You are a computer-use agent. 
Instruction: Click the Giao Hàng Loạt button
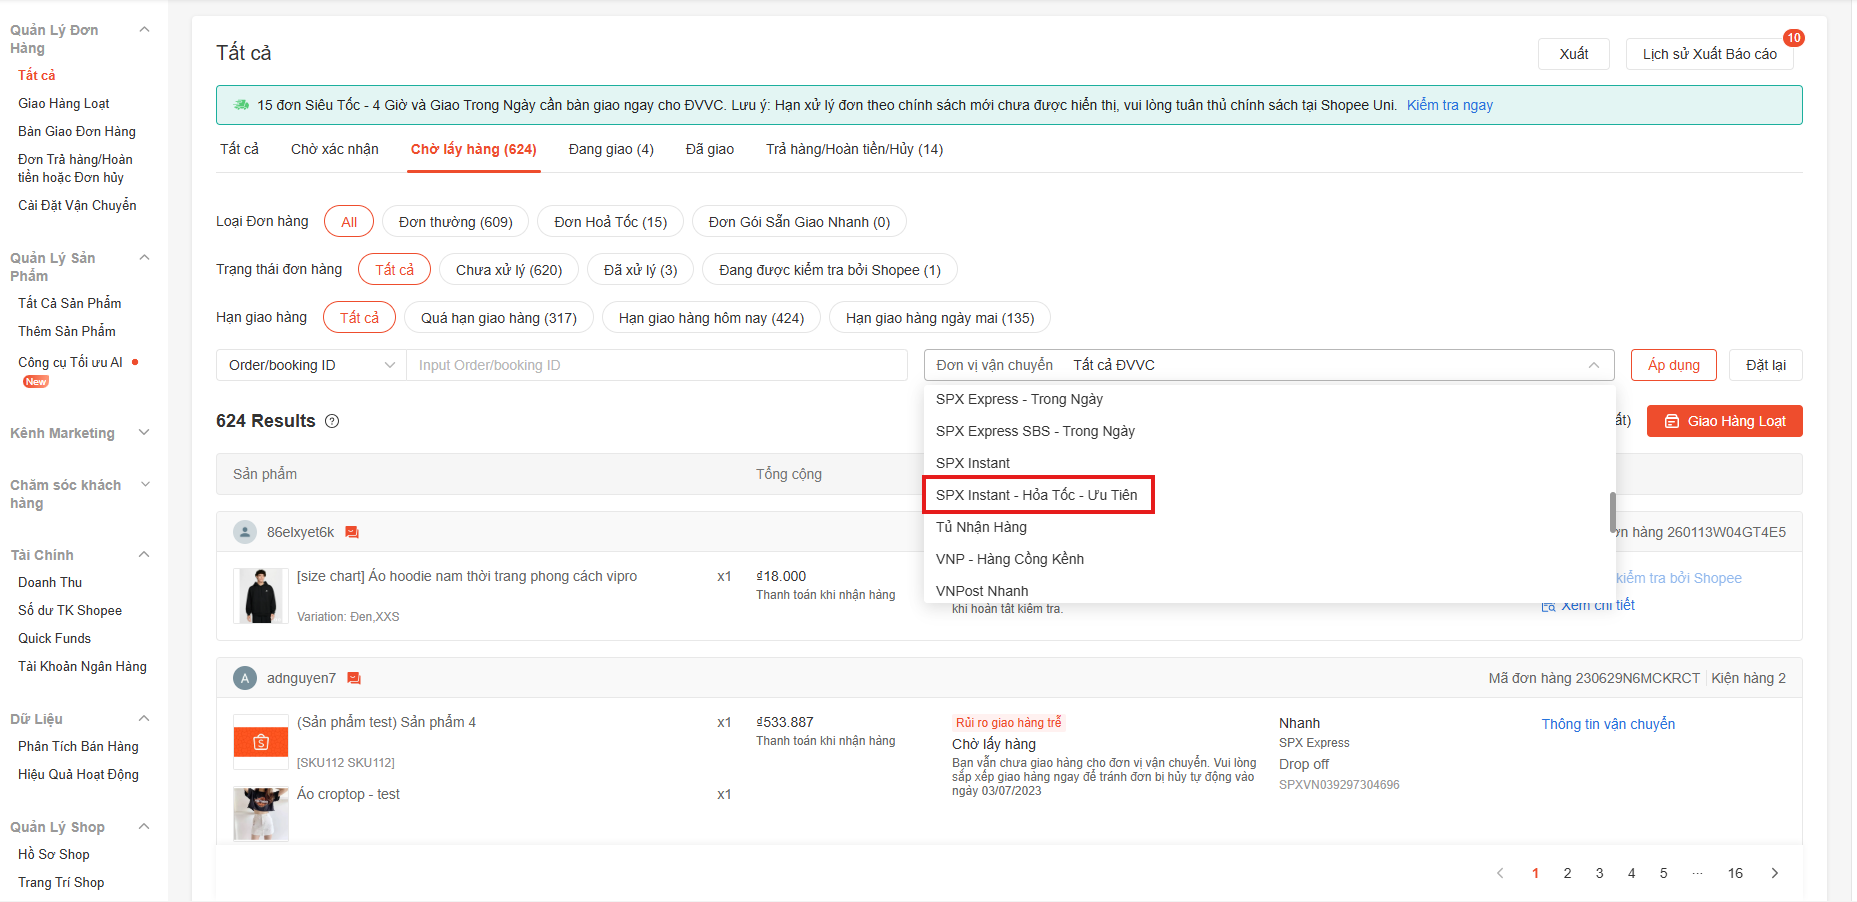(1724, 421)
